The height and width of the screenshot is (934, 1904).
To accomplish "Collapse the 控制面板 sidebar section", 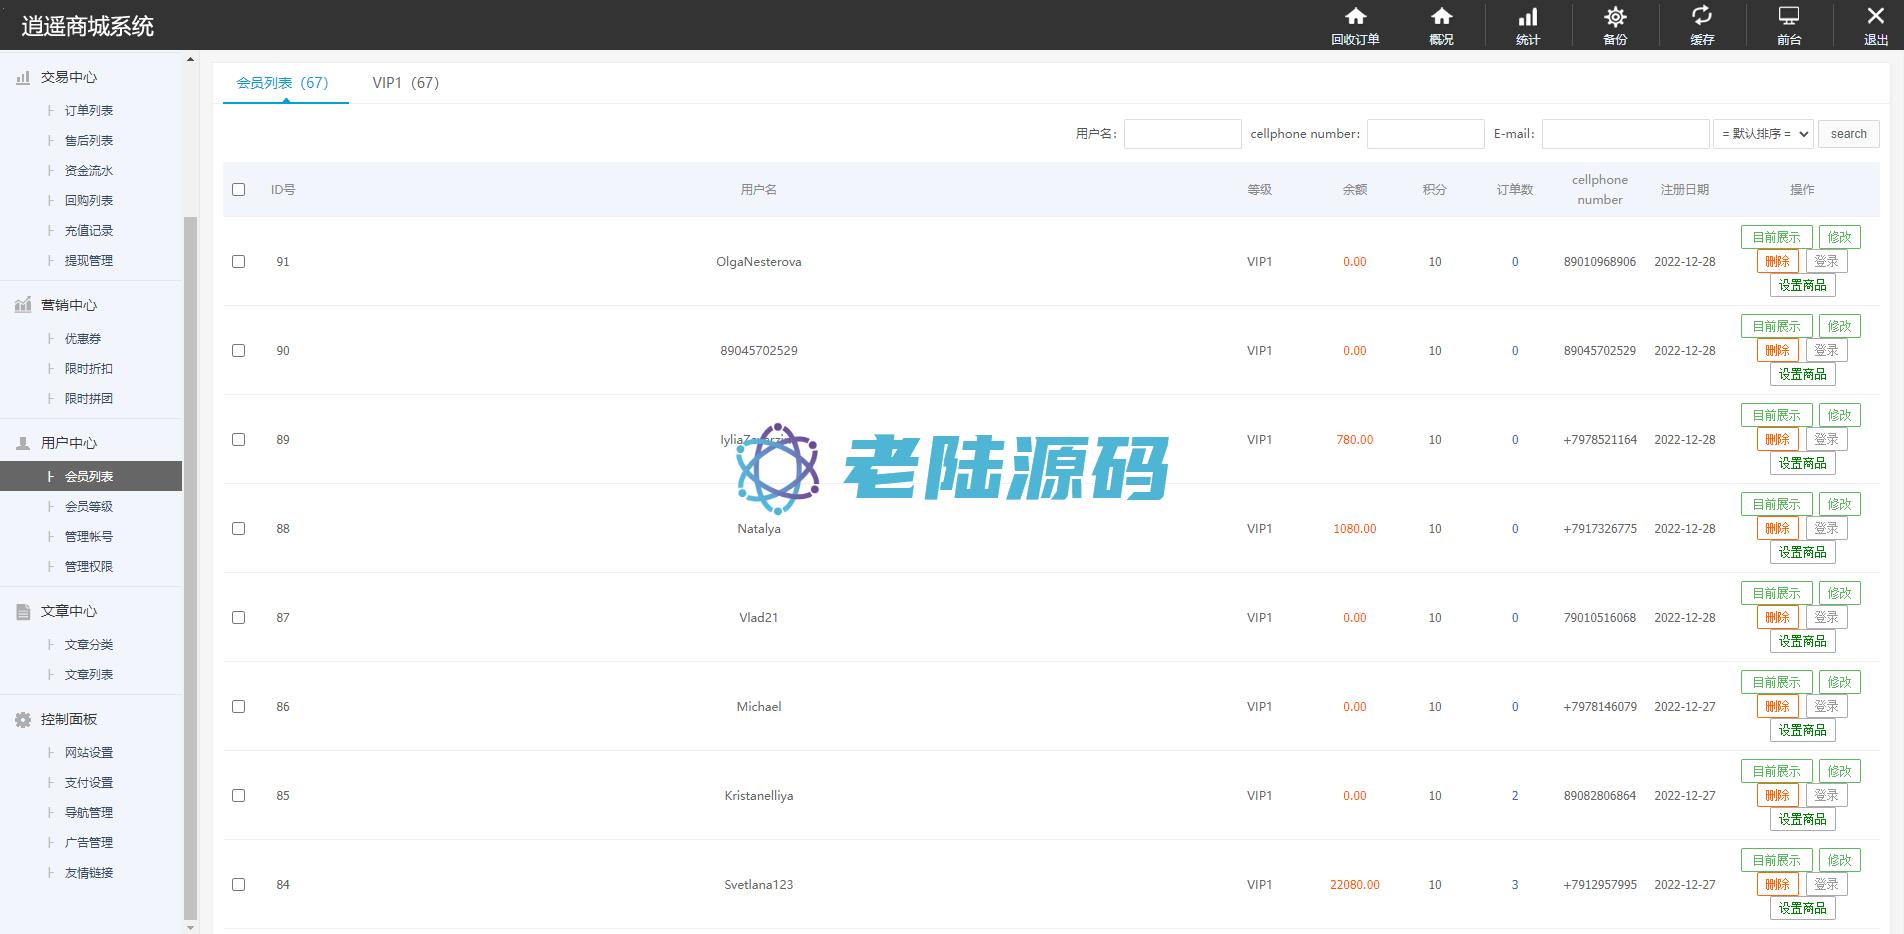I will point(69,719).
